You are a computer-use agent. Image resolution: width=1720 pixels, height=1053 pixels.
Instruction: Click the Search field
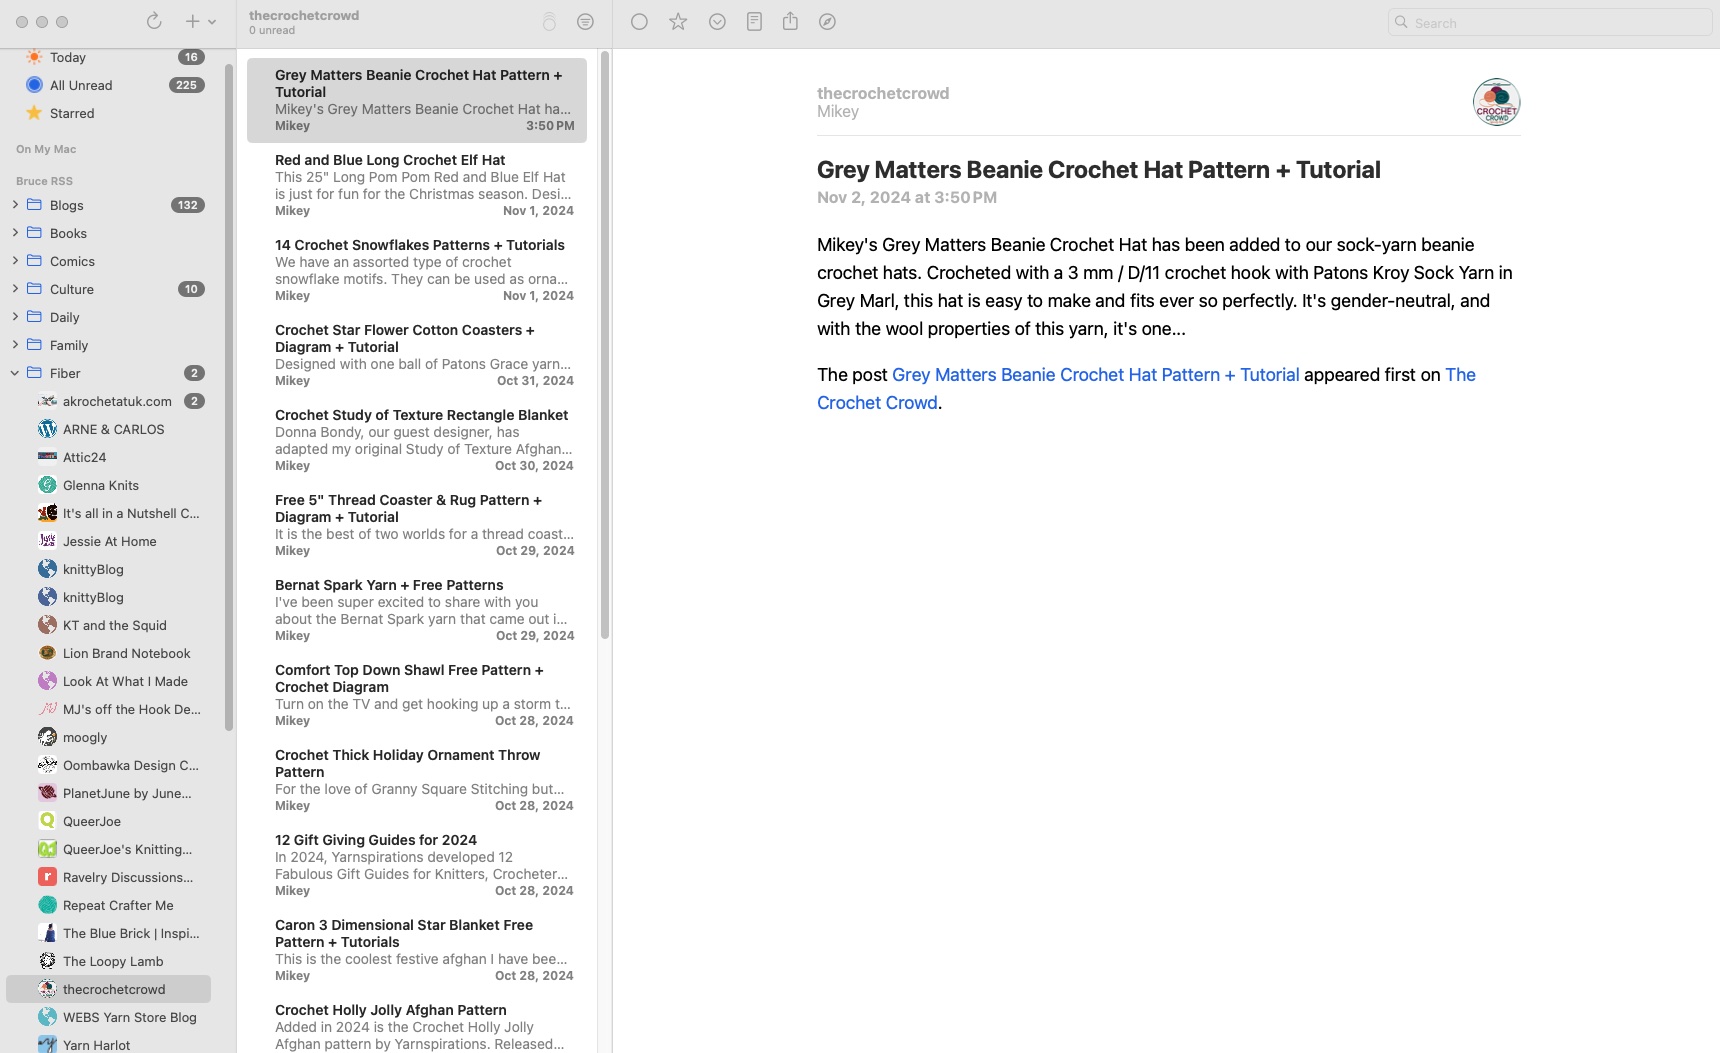pos(1550,22)
